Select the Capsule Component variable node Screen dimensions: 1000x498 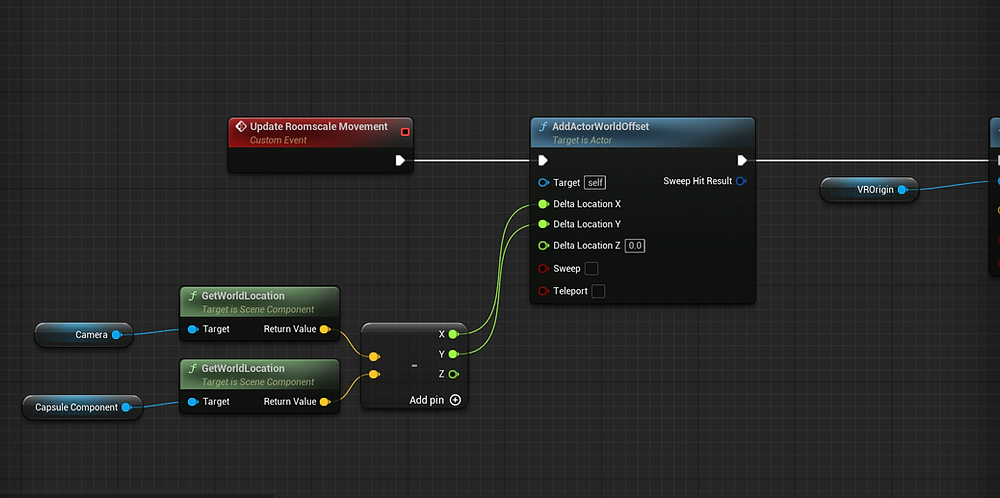coord(82,407)
